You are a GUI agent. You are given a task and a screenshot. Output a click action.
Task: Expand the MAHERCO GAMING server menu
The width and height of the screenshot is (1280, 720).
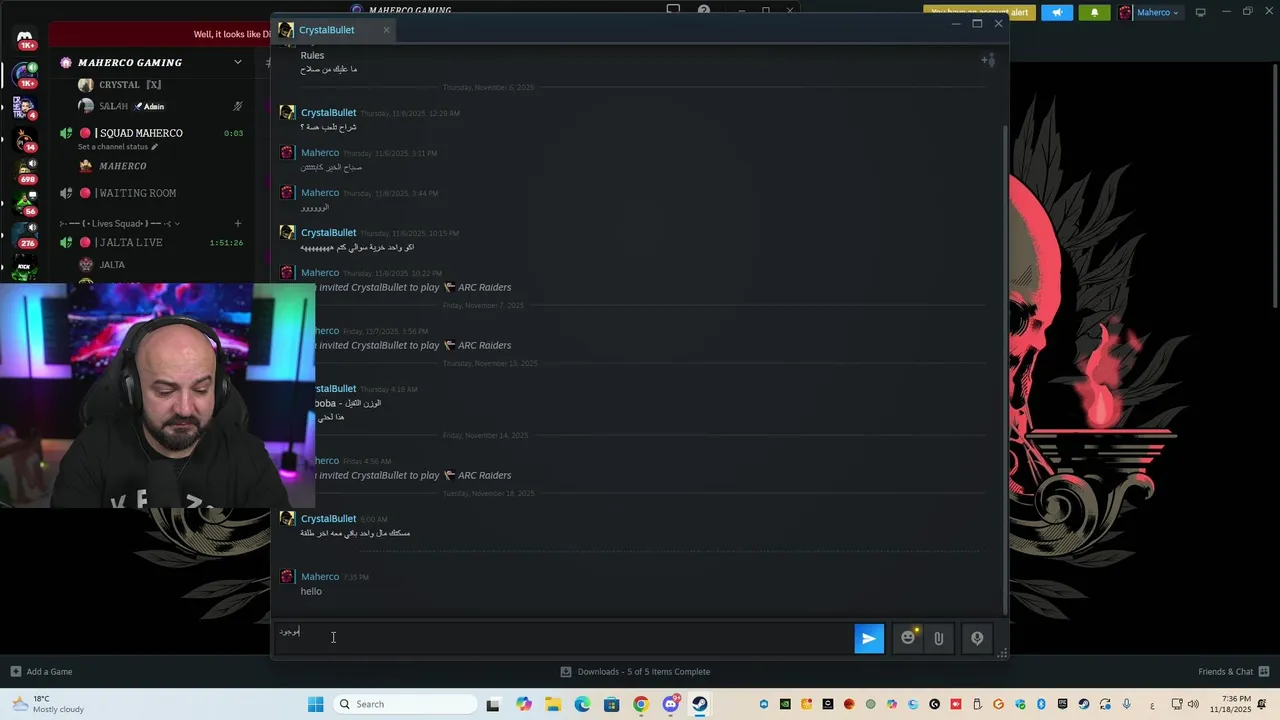click(x=237, y=62)
